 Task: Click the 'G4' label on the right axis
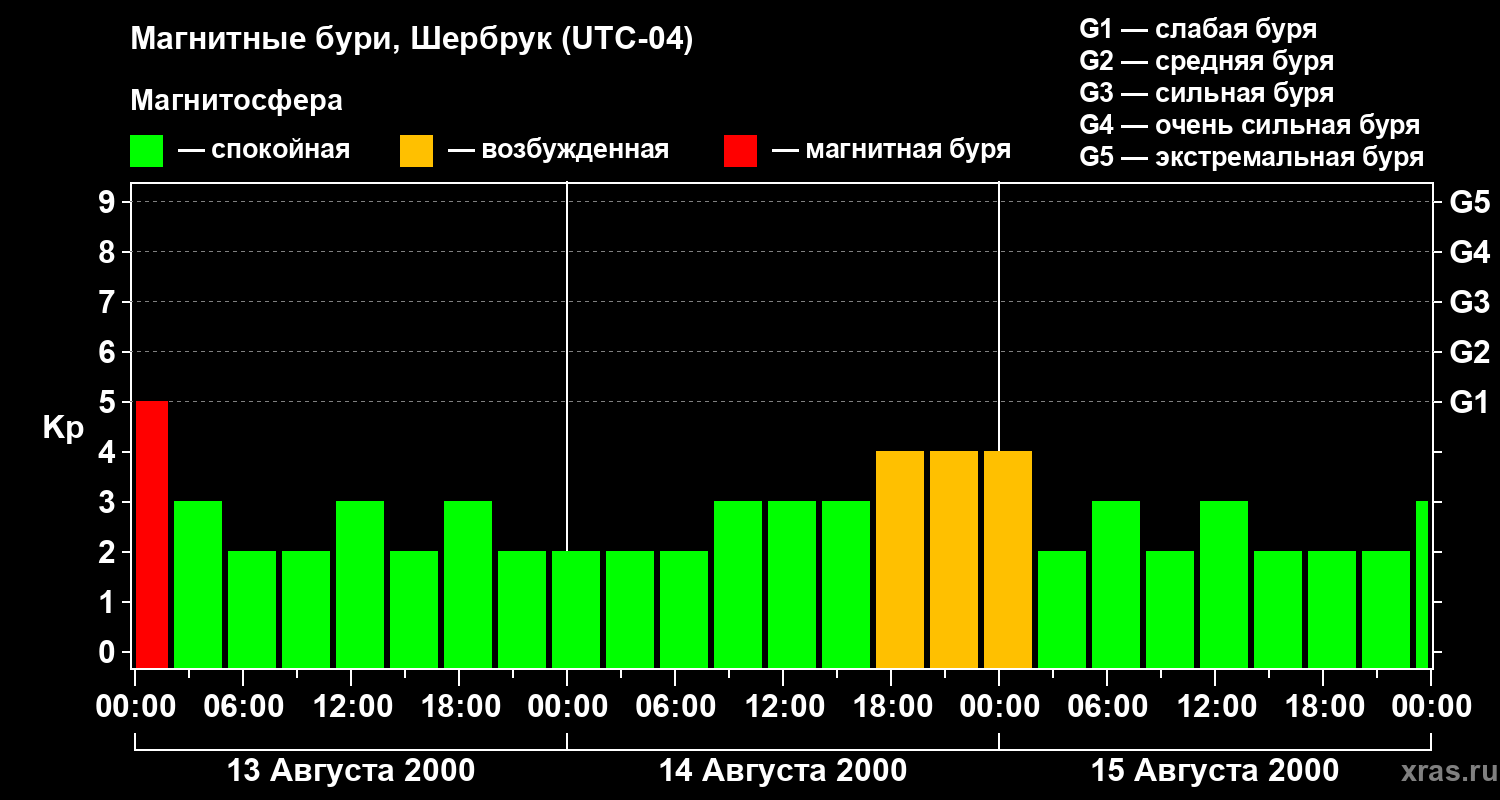(1469, 252)
